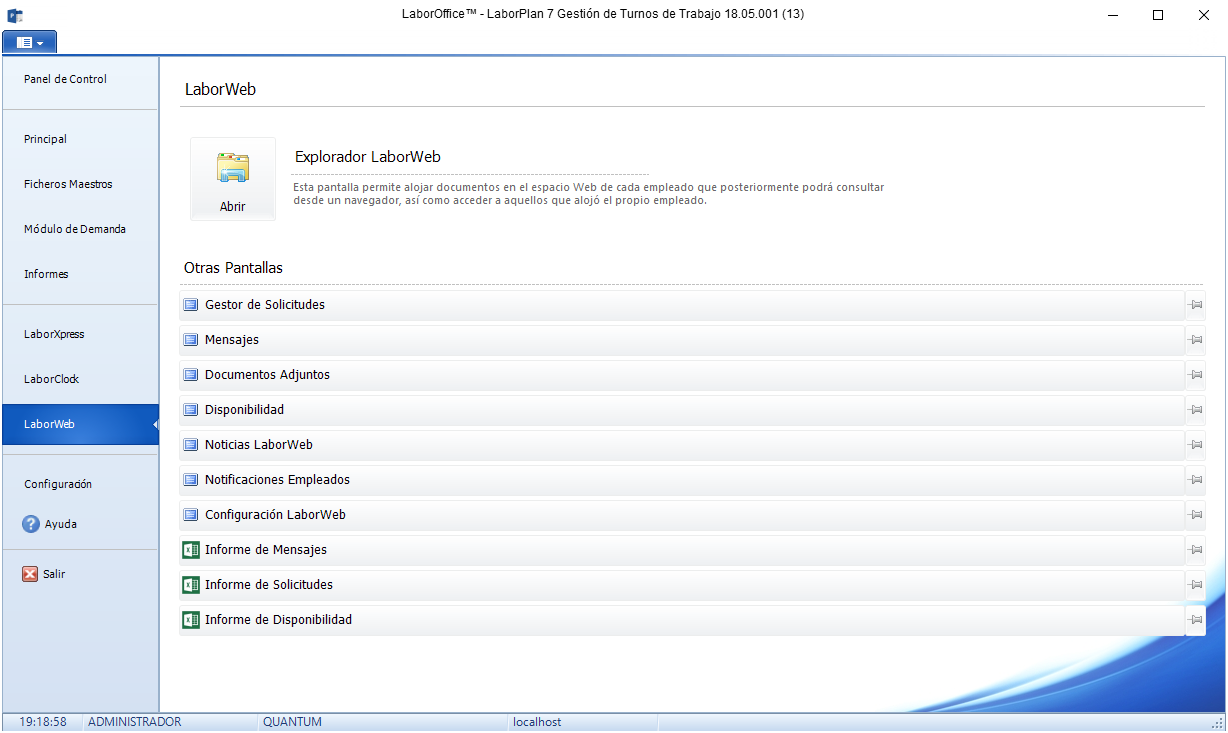Click the Configuración LaborWeb screen icon
The width and height of the screenshot is (1228, 733).
191,515
